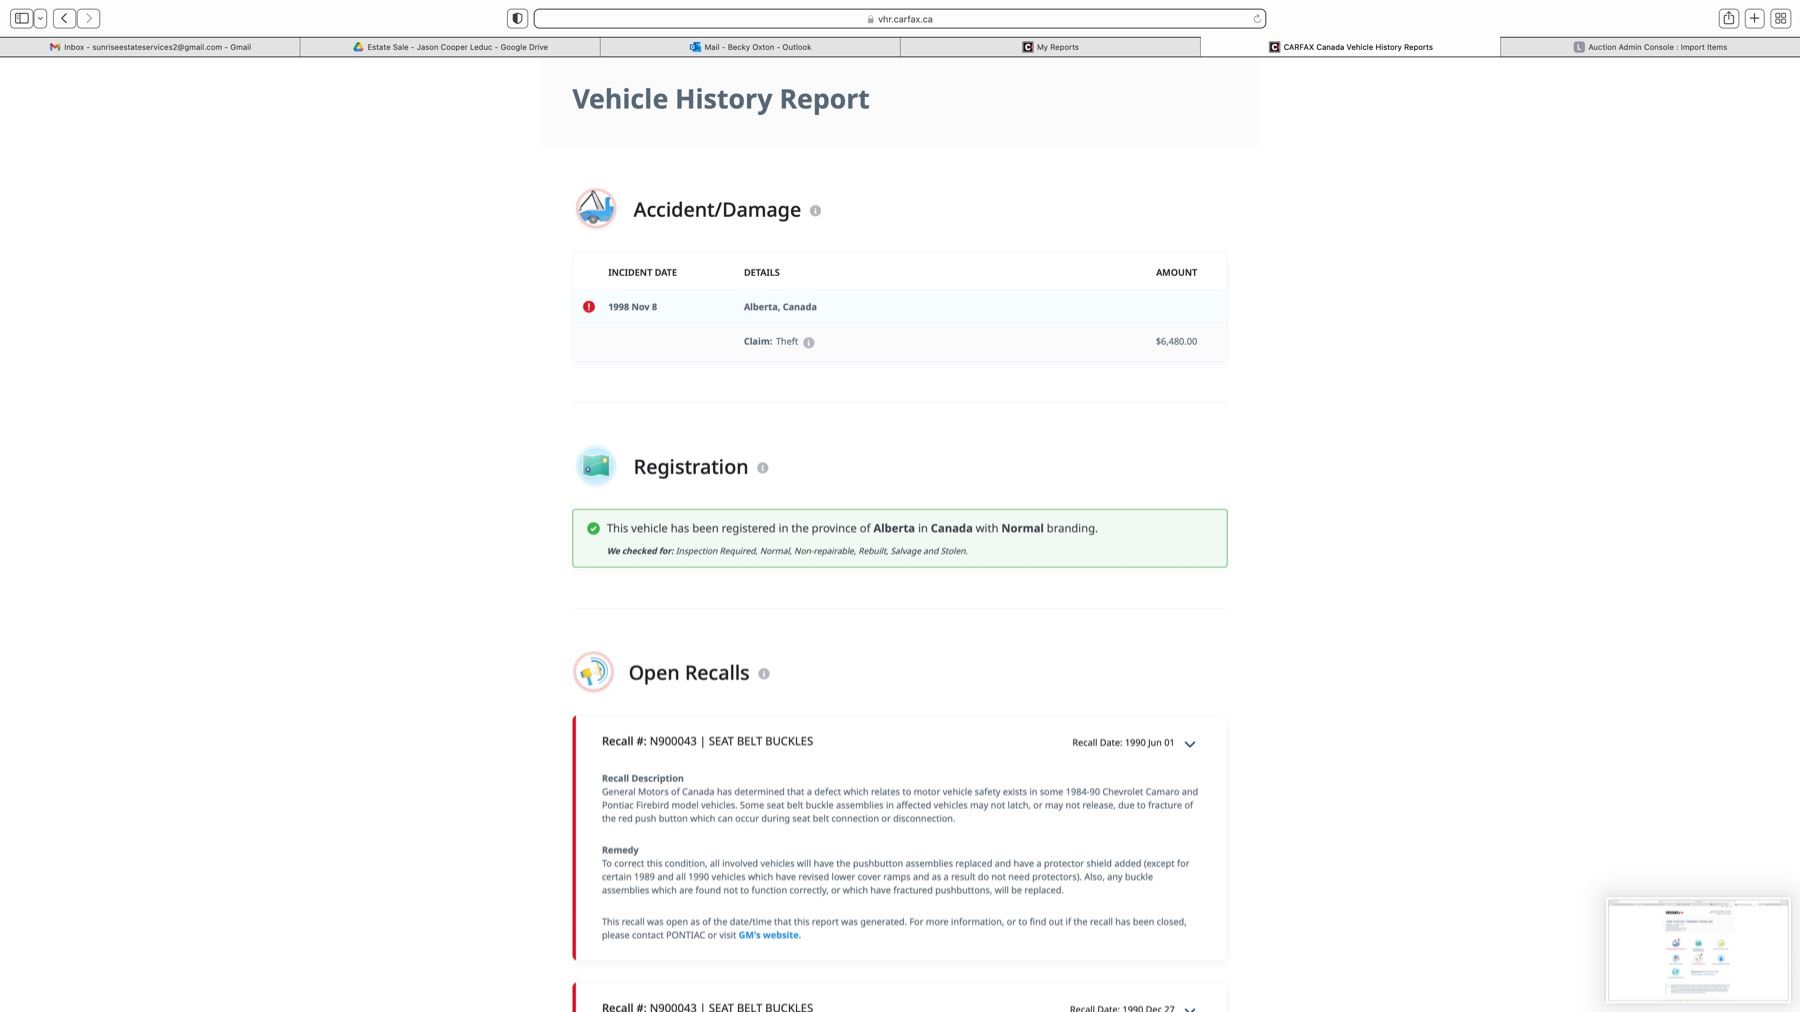
Task: Open GM's website link
Action: point(769,936)
